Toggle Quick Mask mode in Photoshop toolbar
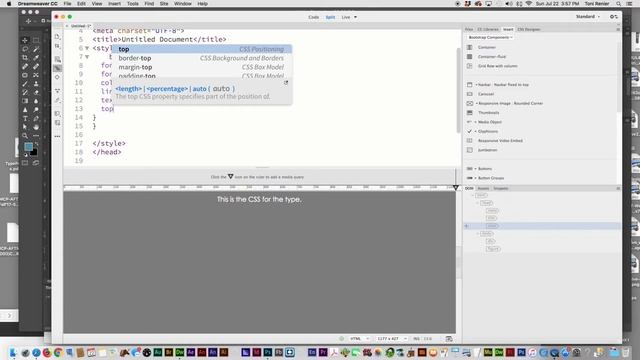The width and height of the screenshot is (640, 360). [x=25, y=163]
